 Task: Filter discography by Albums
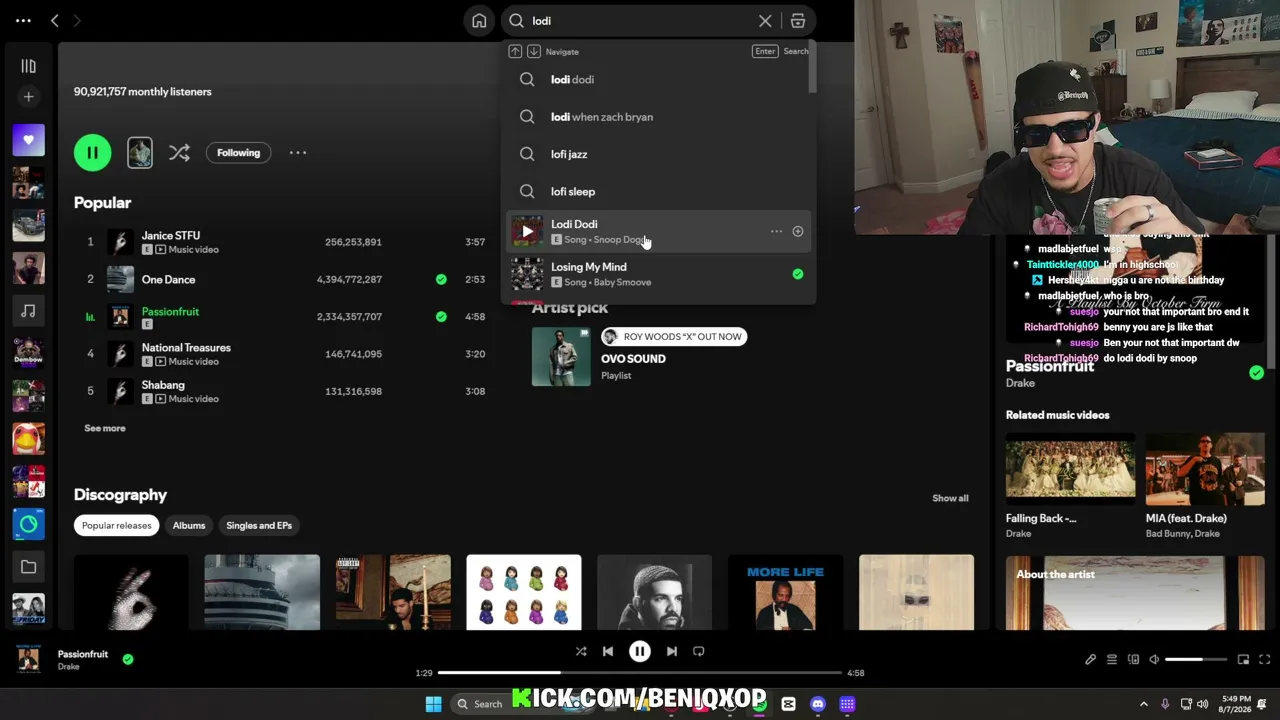[189, 525]
